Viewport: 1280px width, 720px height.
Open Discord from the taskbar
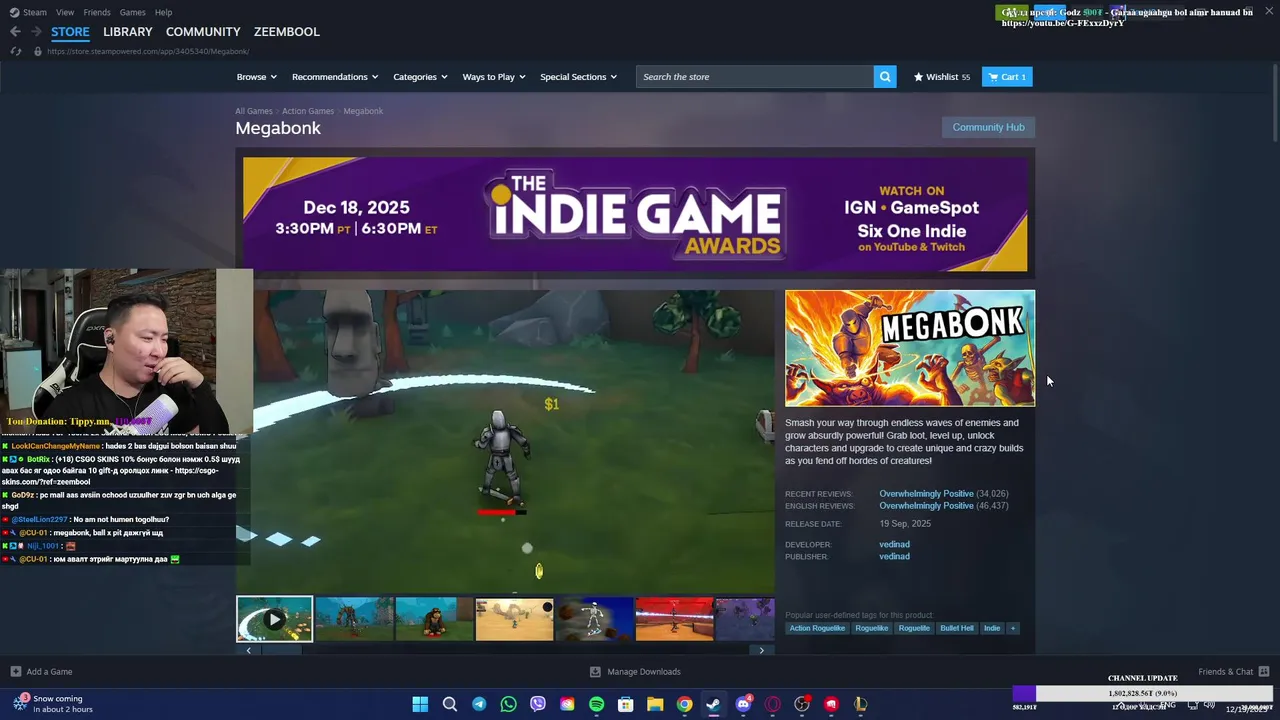click(x=743, y=704)
